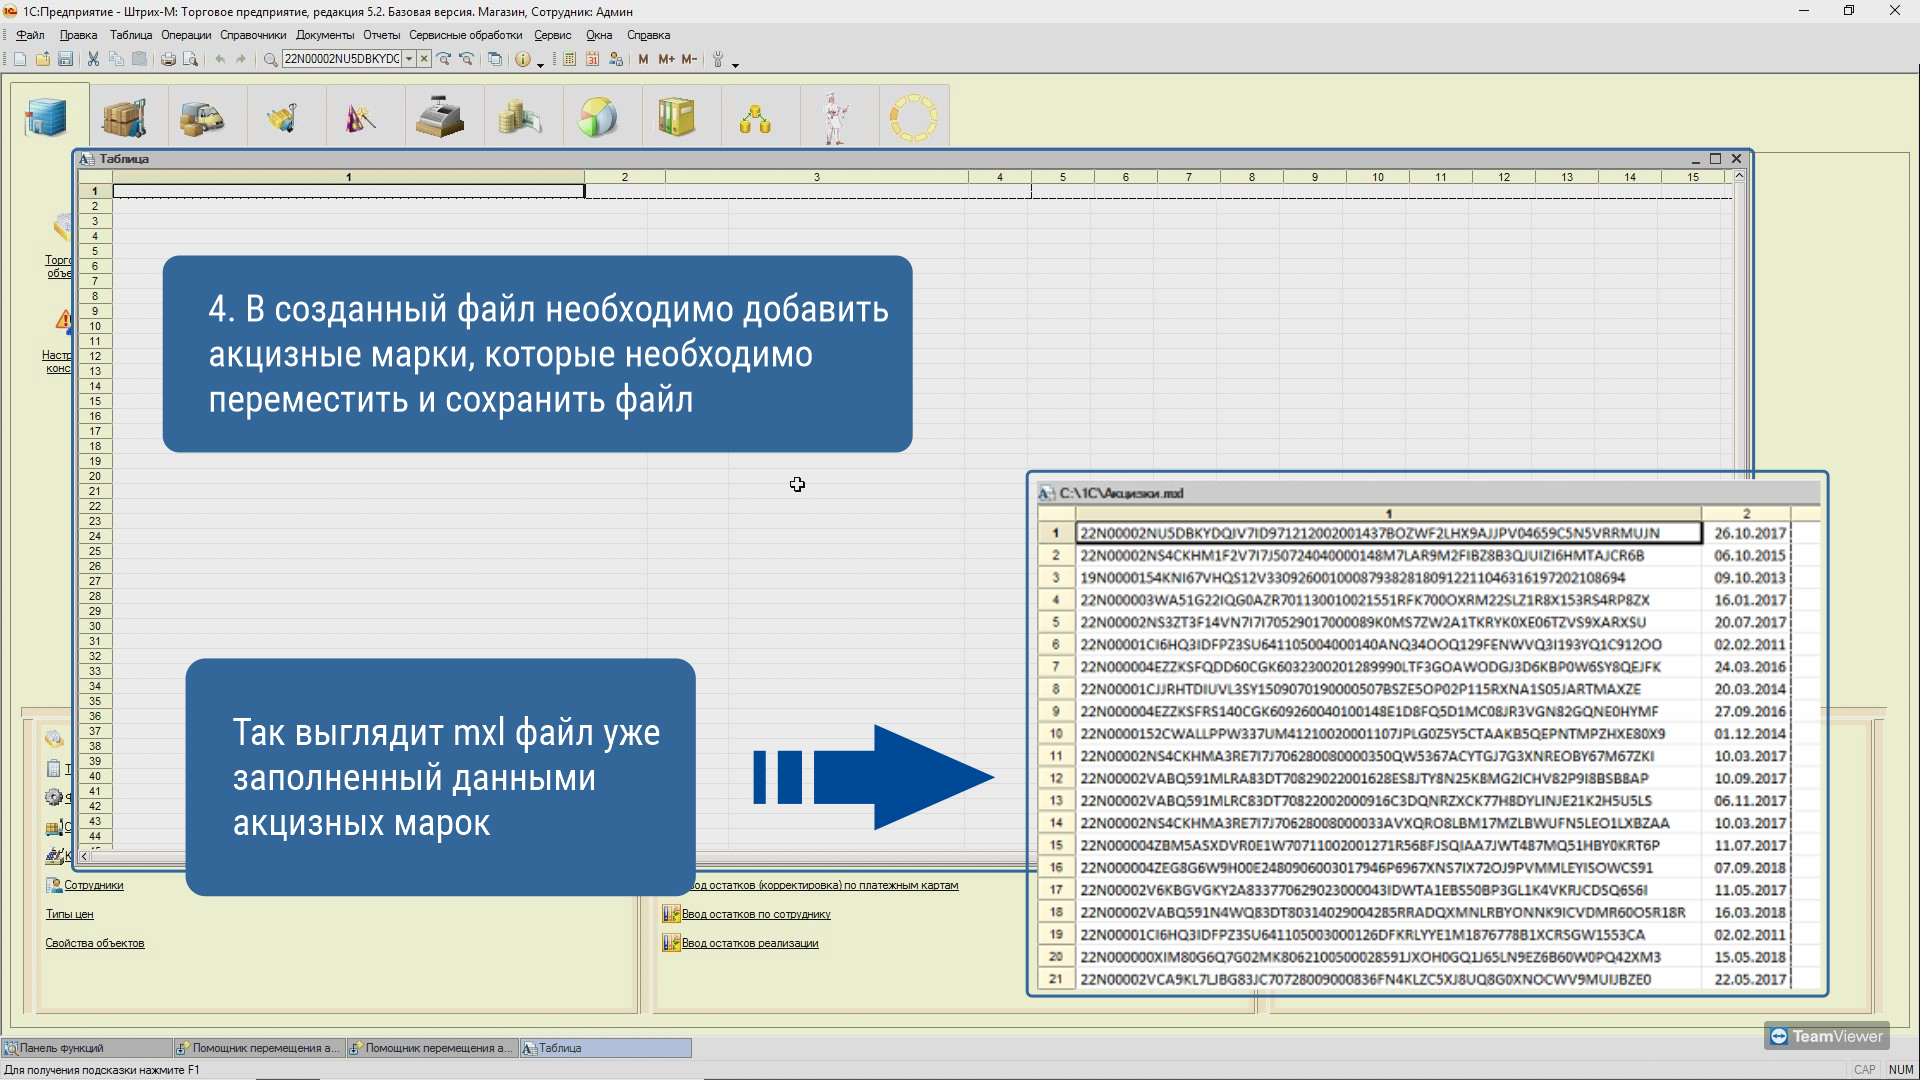Viewport: 1920px width, 1080px height.
Task: Open the Сервисные обработки menu
Action: [x=465, y=35]
